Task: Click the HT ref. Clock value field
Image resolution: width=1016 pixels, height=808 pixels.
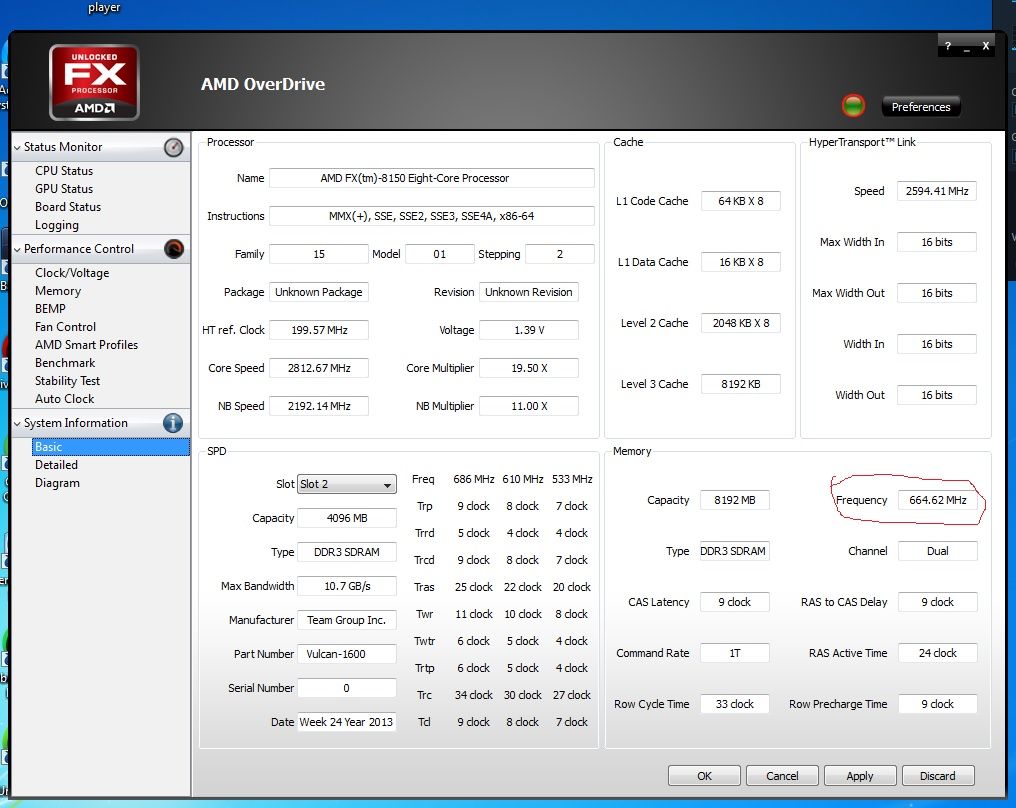Action: 319,330
